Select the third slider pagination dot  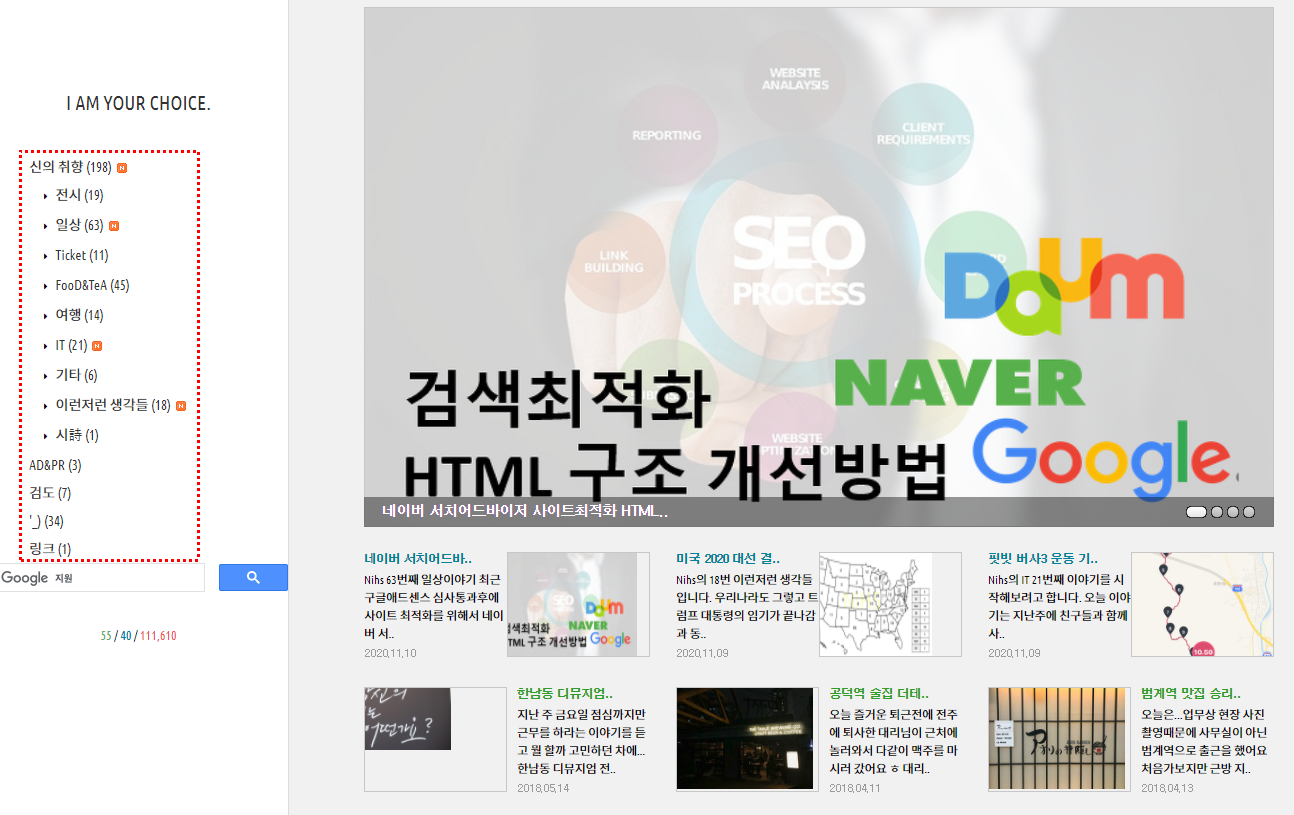click(x=1233, y=512)
